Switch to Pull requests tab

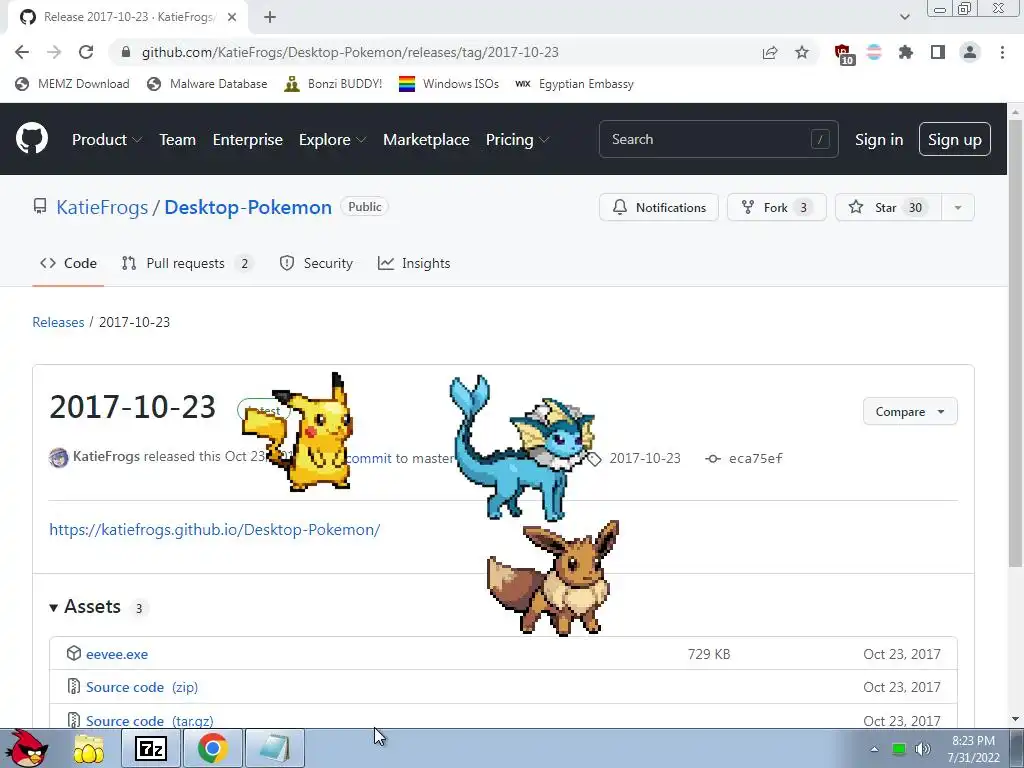(x=187, y=263)
